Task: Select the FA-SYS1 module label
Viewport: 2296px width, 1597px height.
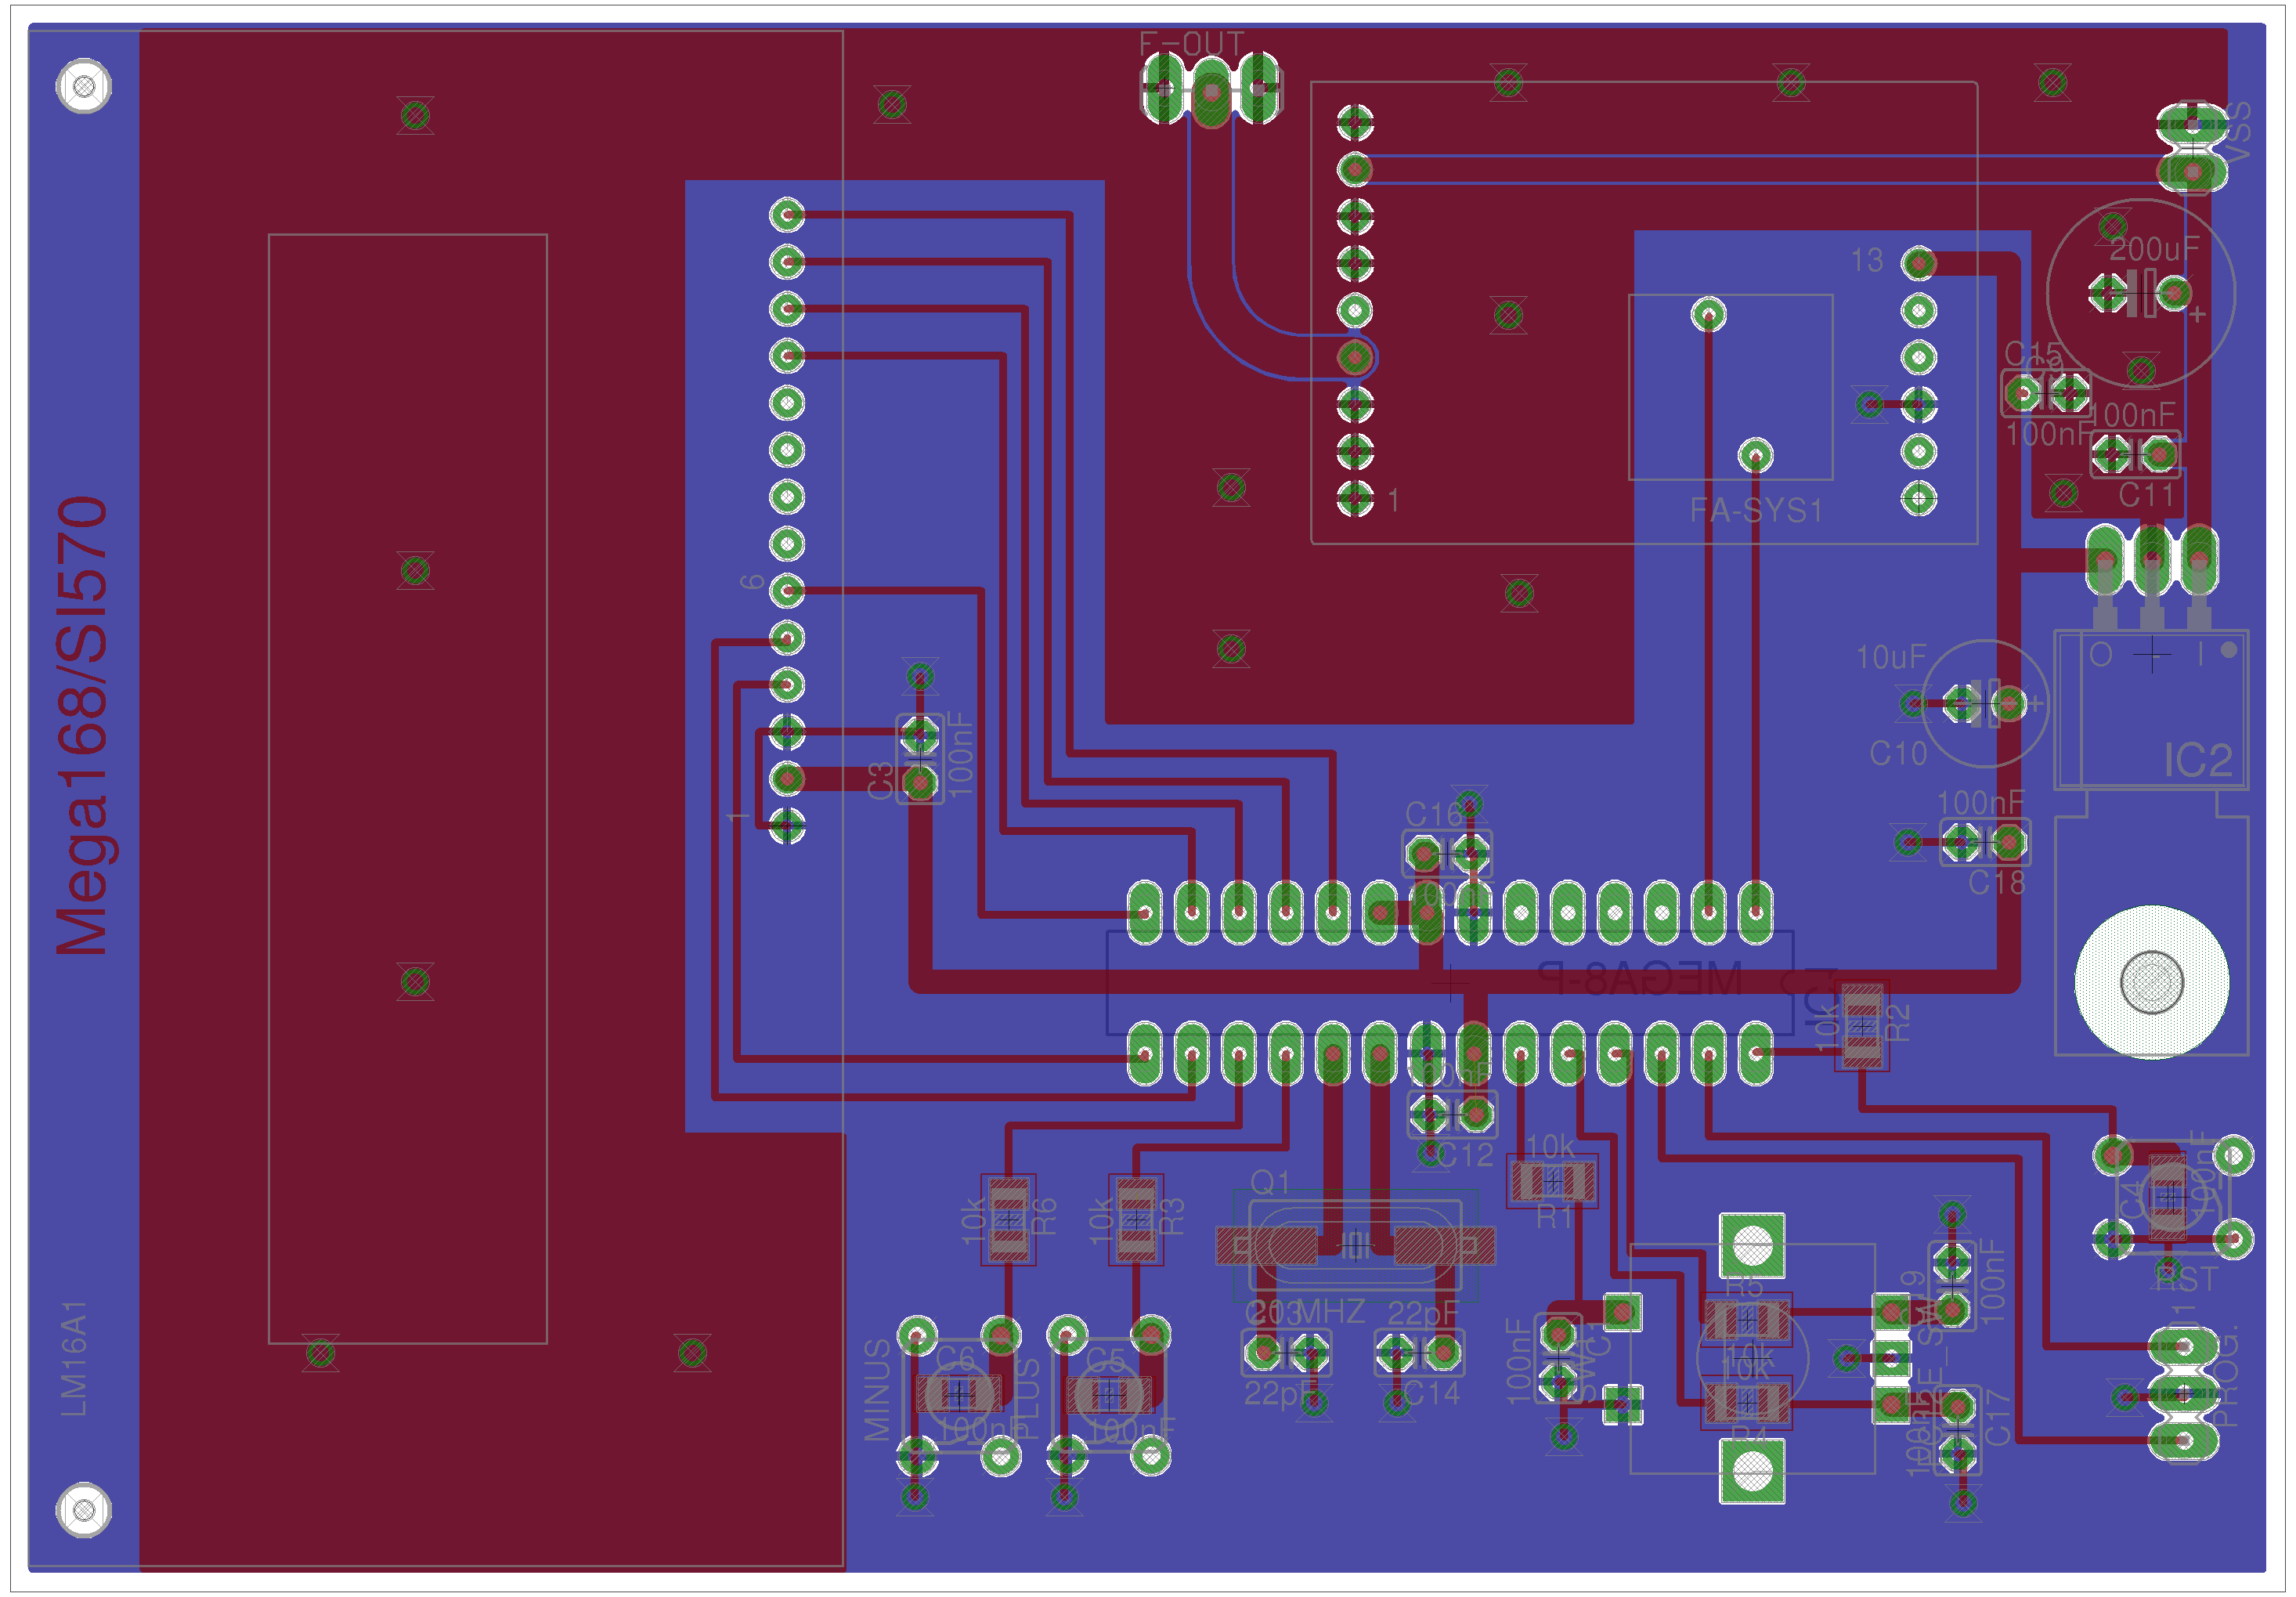Action: point(1756,511)
